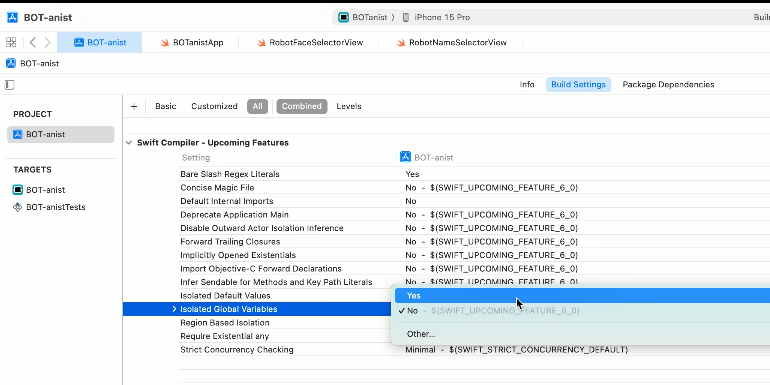
Task: Click the BOT-anist breadcrumb in jump bar
Action: pyautogui.click(x=33, y=63)
